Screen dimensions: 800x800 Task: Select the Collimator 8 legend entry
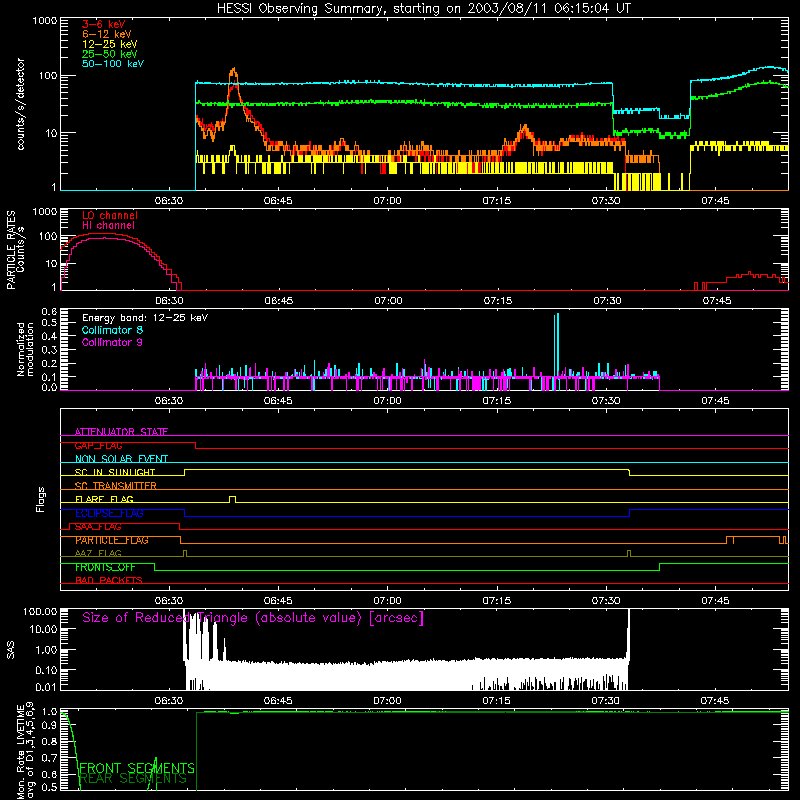pyautogui.click(x=112, y=330)
